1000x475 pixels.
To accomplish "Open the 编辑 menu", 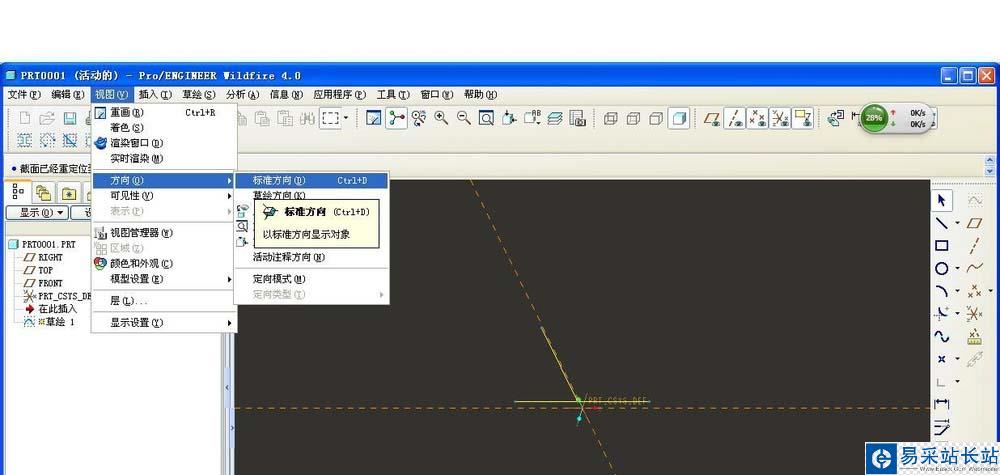I will coord(68,94).
